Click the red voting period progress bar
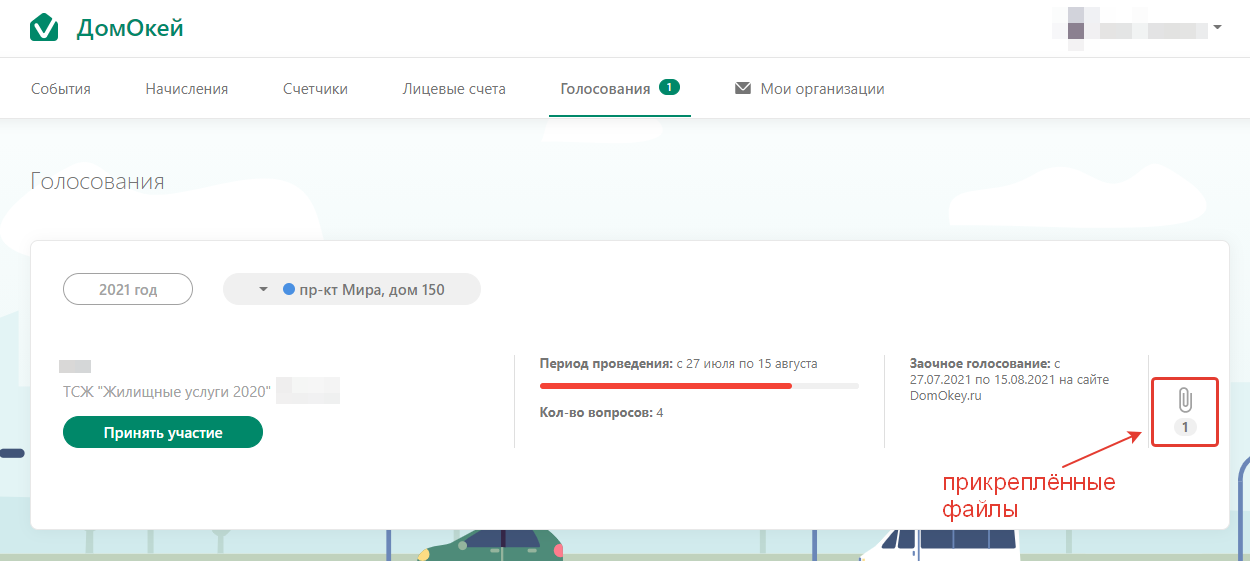This screenshot has width=1250, height=561. coord(699,385)
